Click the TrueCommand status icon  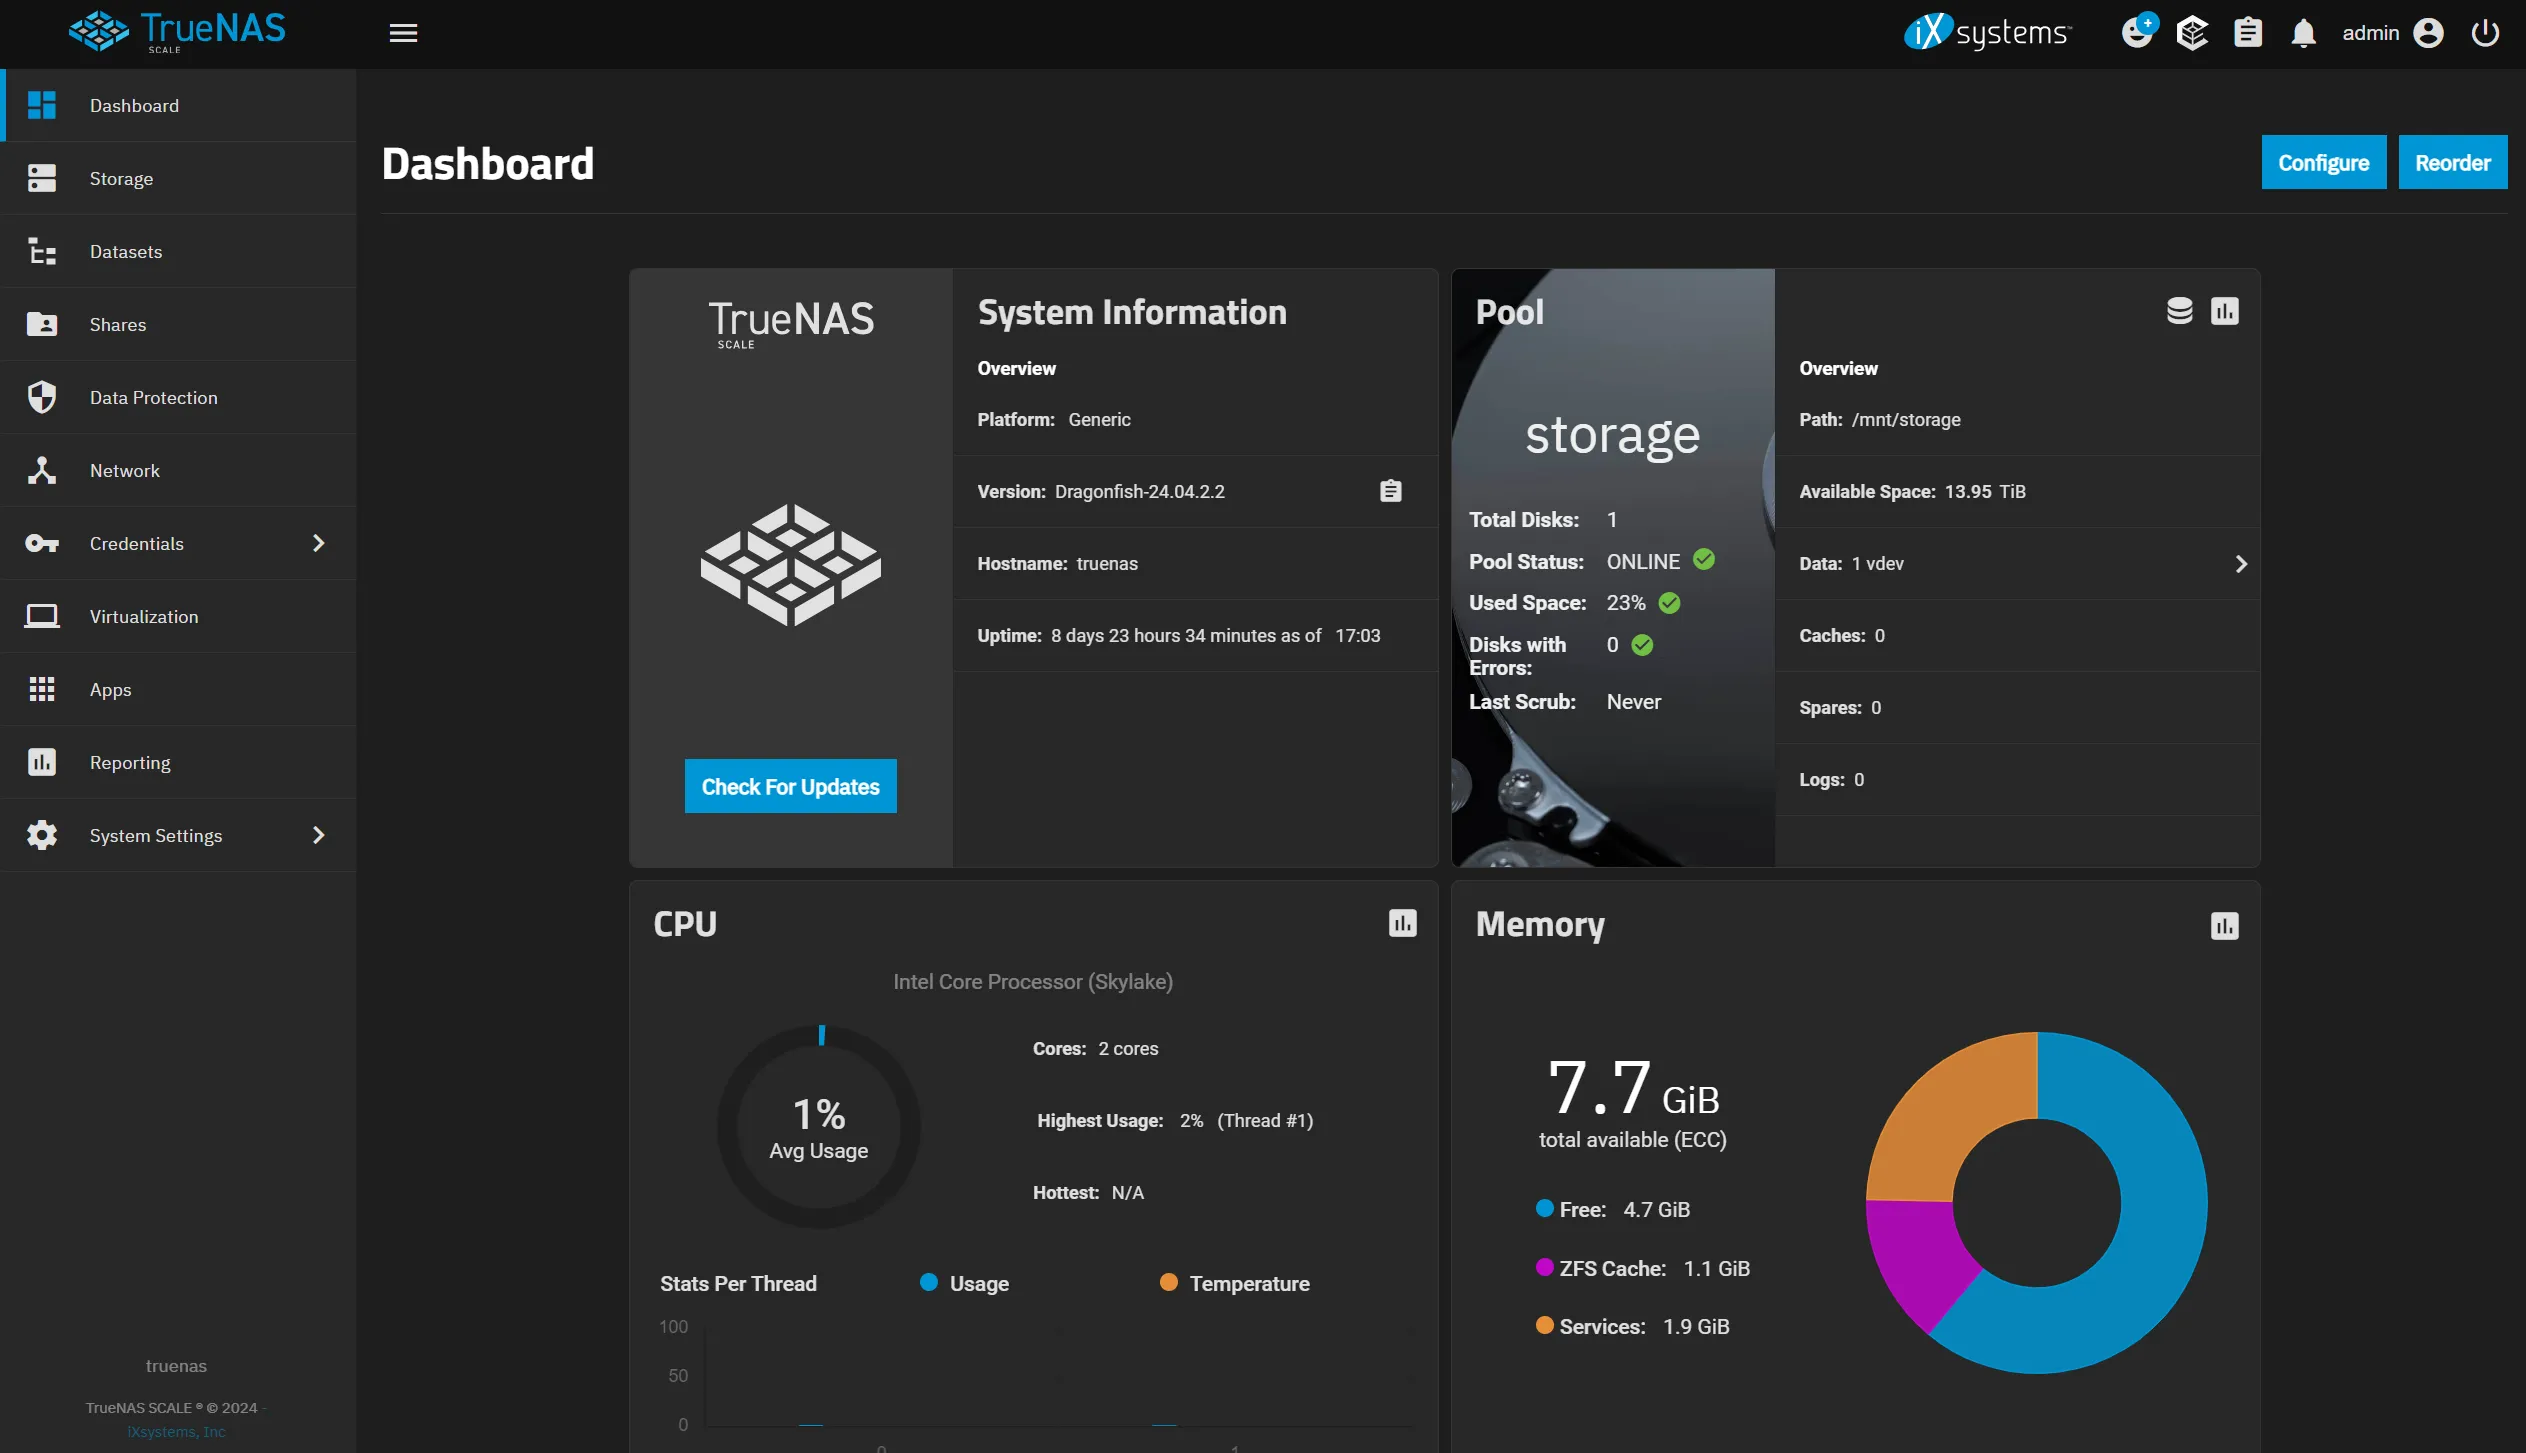(2191, 33)
